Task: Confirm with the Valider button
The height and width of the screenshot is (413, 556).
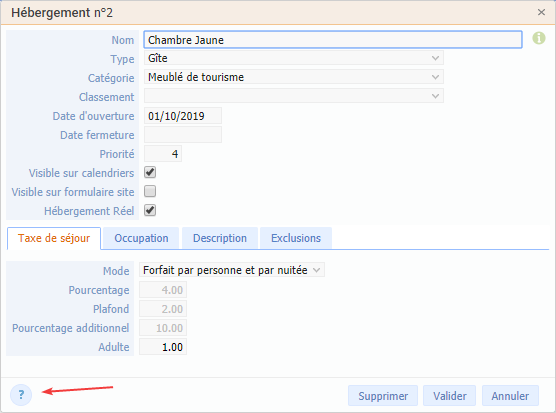Action: [x=450, y=396]
